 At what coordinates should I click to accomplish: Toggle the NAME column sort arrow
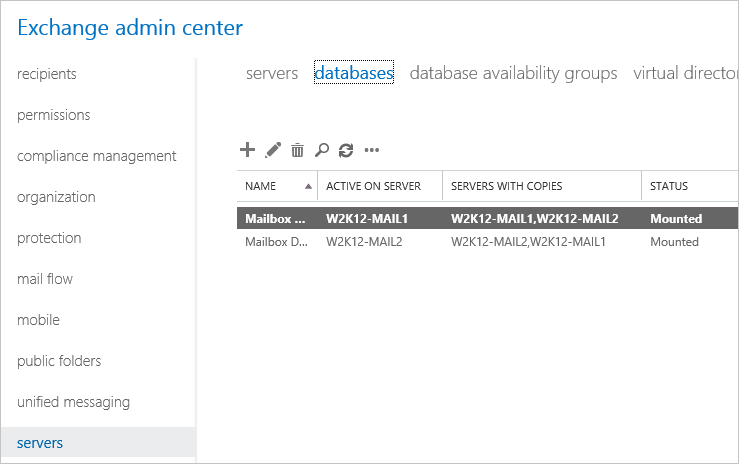click(308, 186)
